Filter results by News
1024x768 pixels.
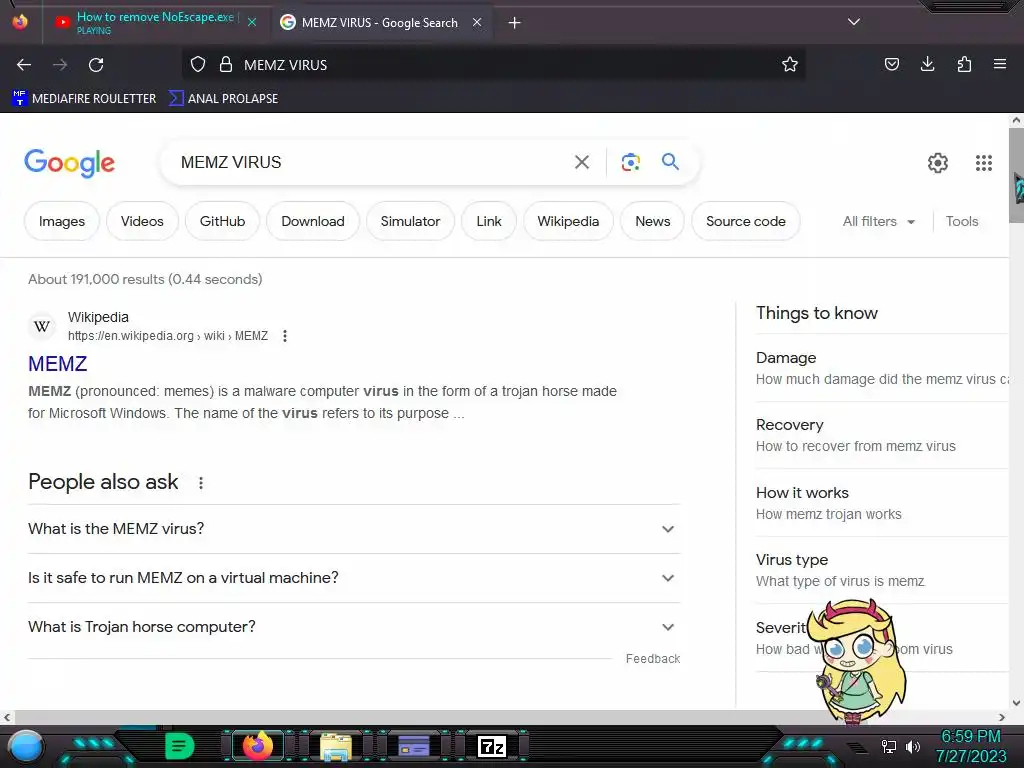(x=652, y=221)
